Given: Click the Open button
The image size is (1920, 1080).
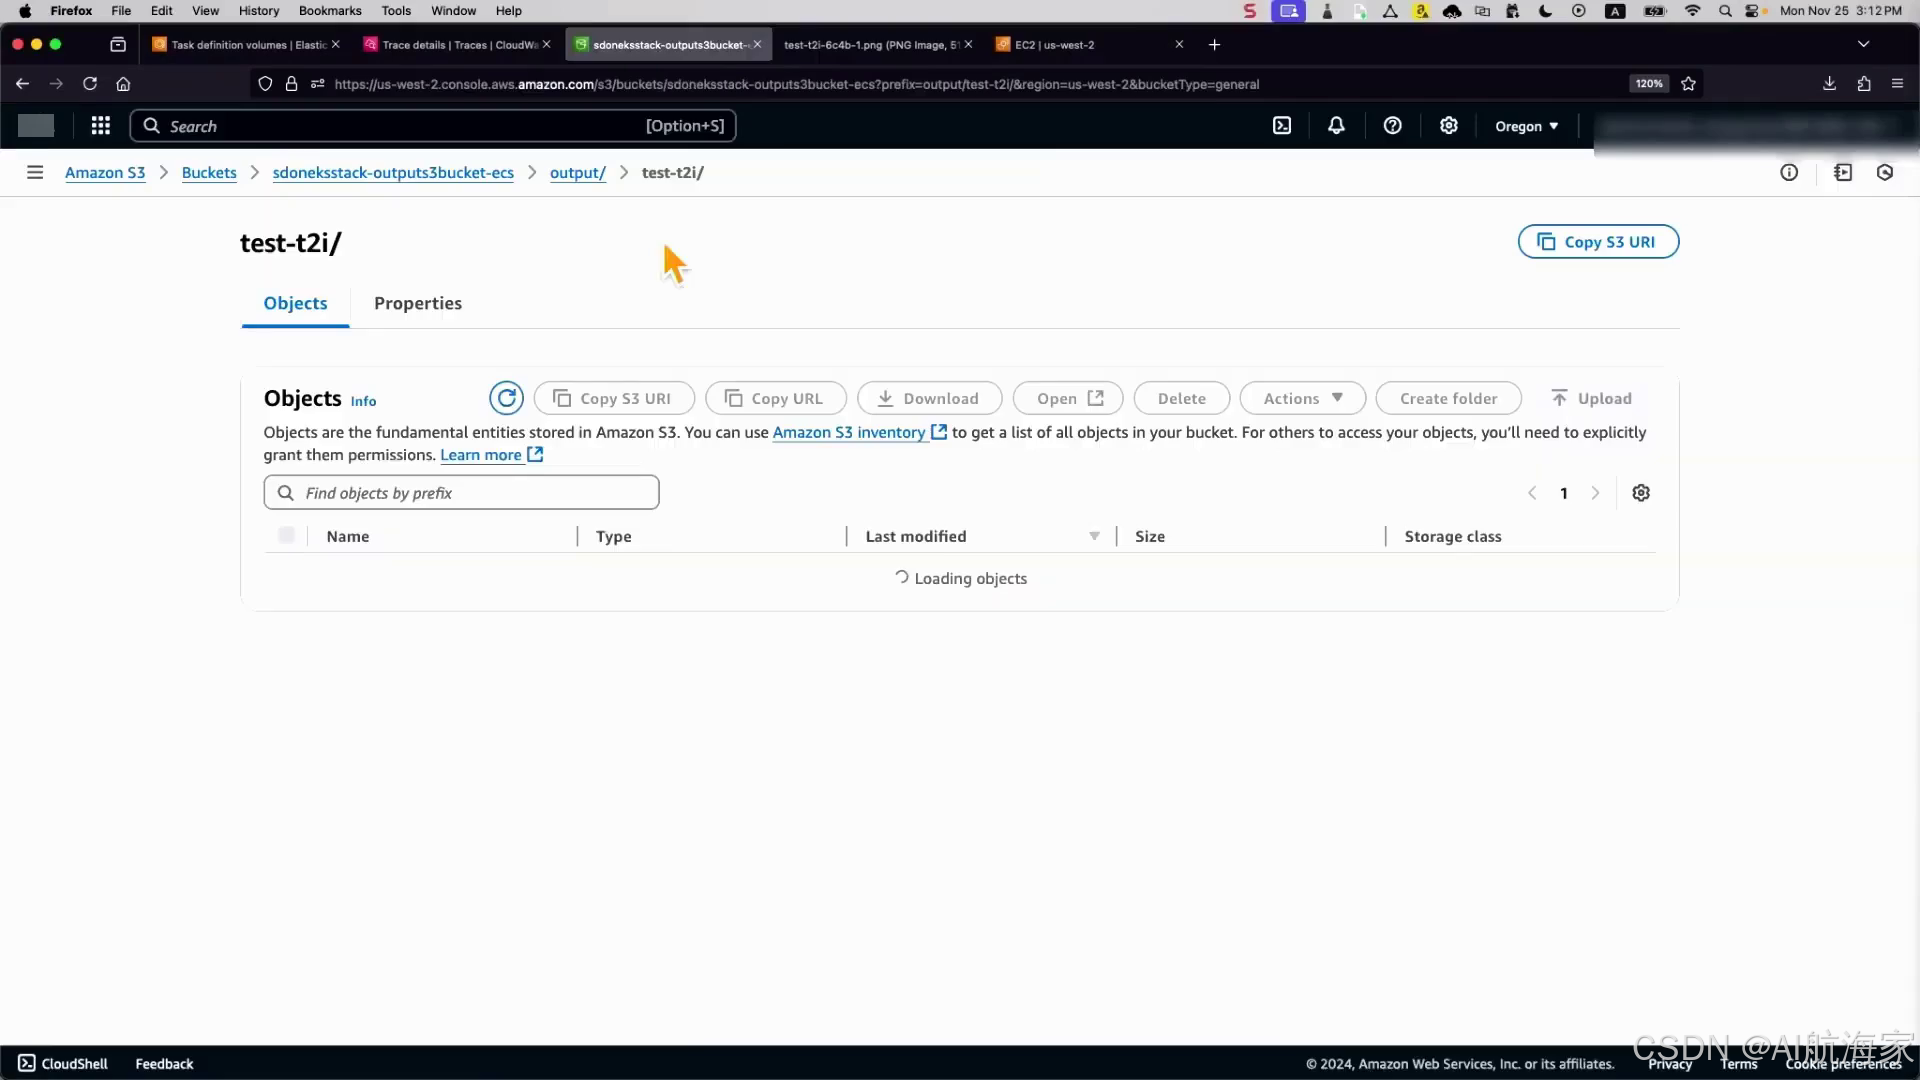Looking at the screenshot, I should (1068, 398).
